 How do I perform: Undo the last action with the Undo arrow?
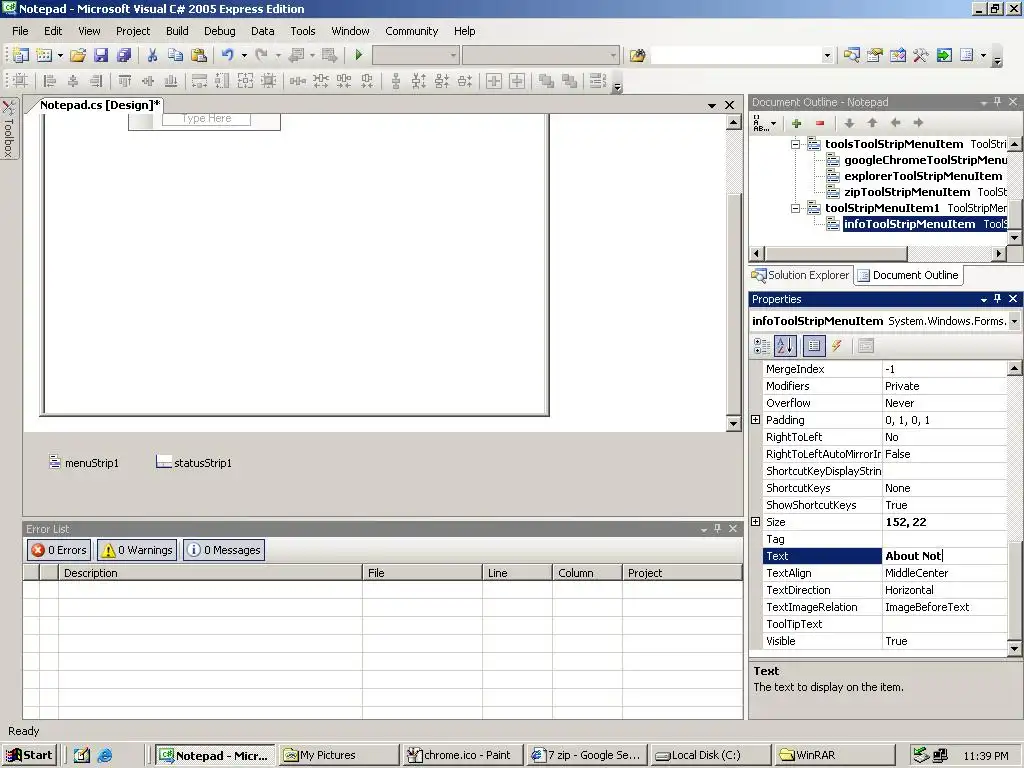click(227, 56)
